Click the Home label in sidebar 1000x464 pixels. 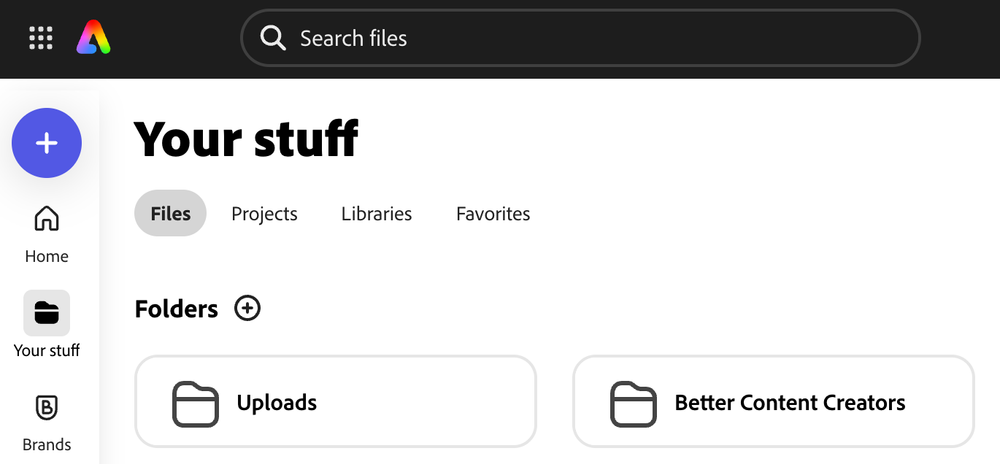click(x=47, y=256)
